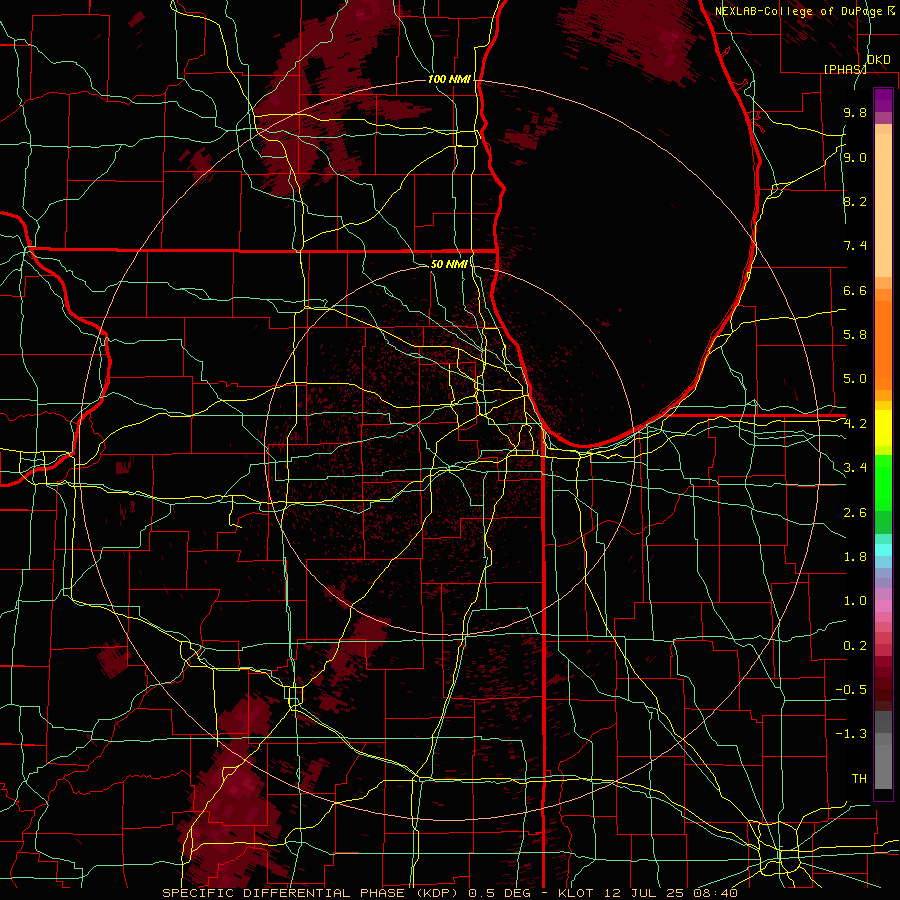Click the 100 NMI range ring label

pyautogui.click(x=449, y=79)
